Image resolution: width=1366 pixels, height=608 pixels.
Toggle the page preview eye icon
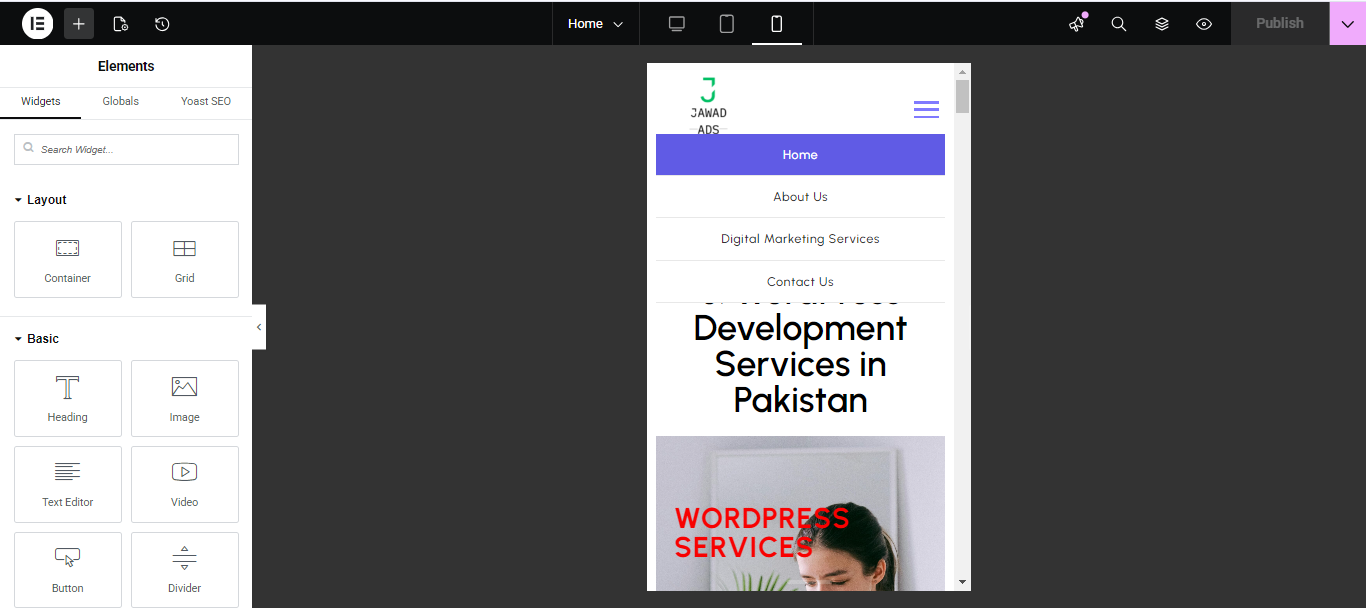coord(1204,23)
